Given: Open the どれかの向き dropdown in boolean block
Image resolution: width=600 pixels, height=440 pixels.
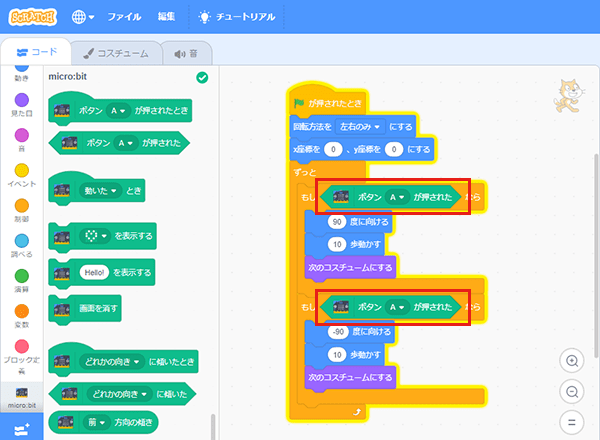Looking at the screenshot, I should (119, 394).
